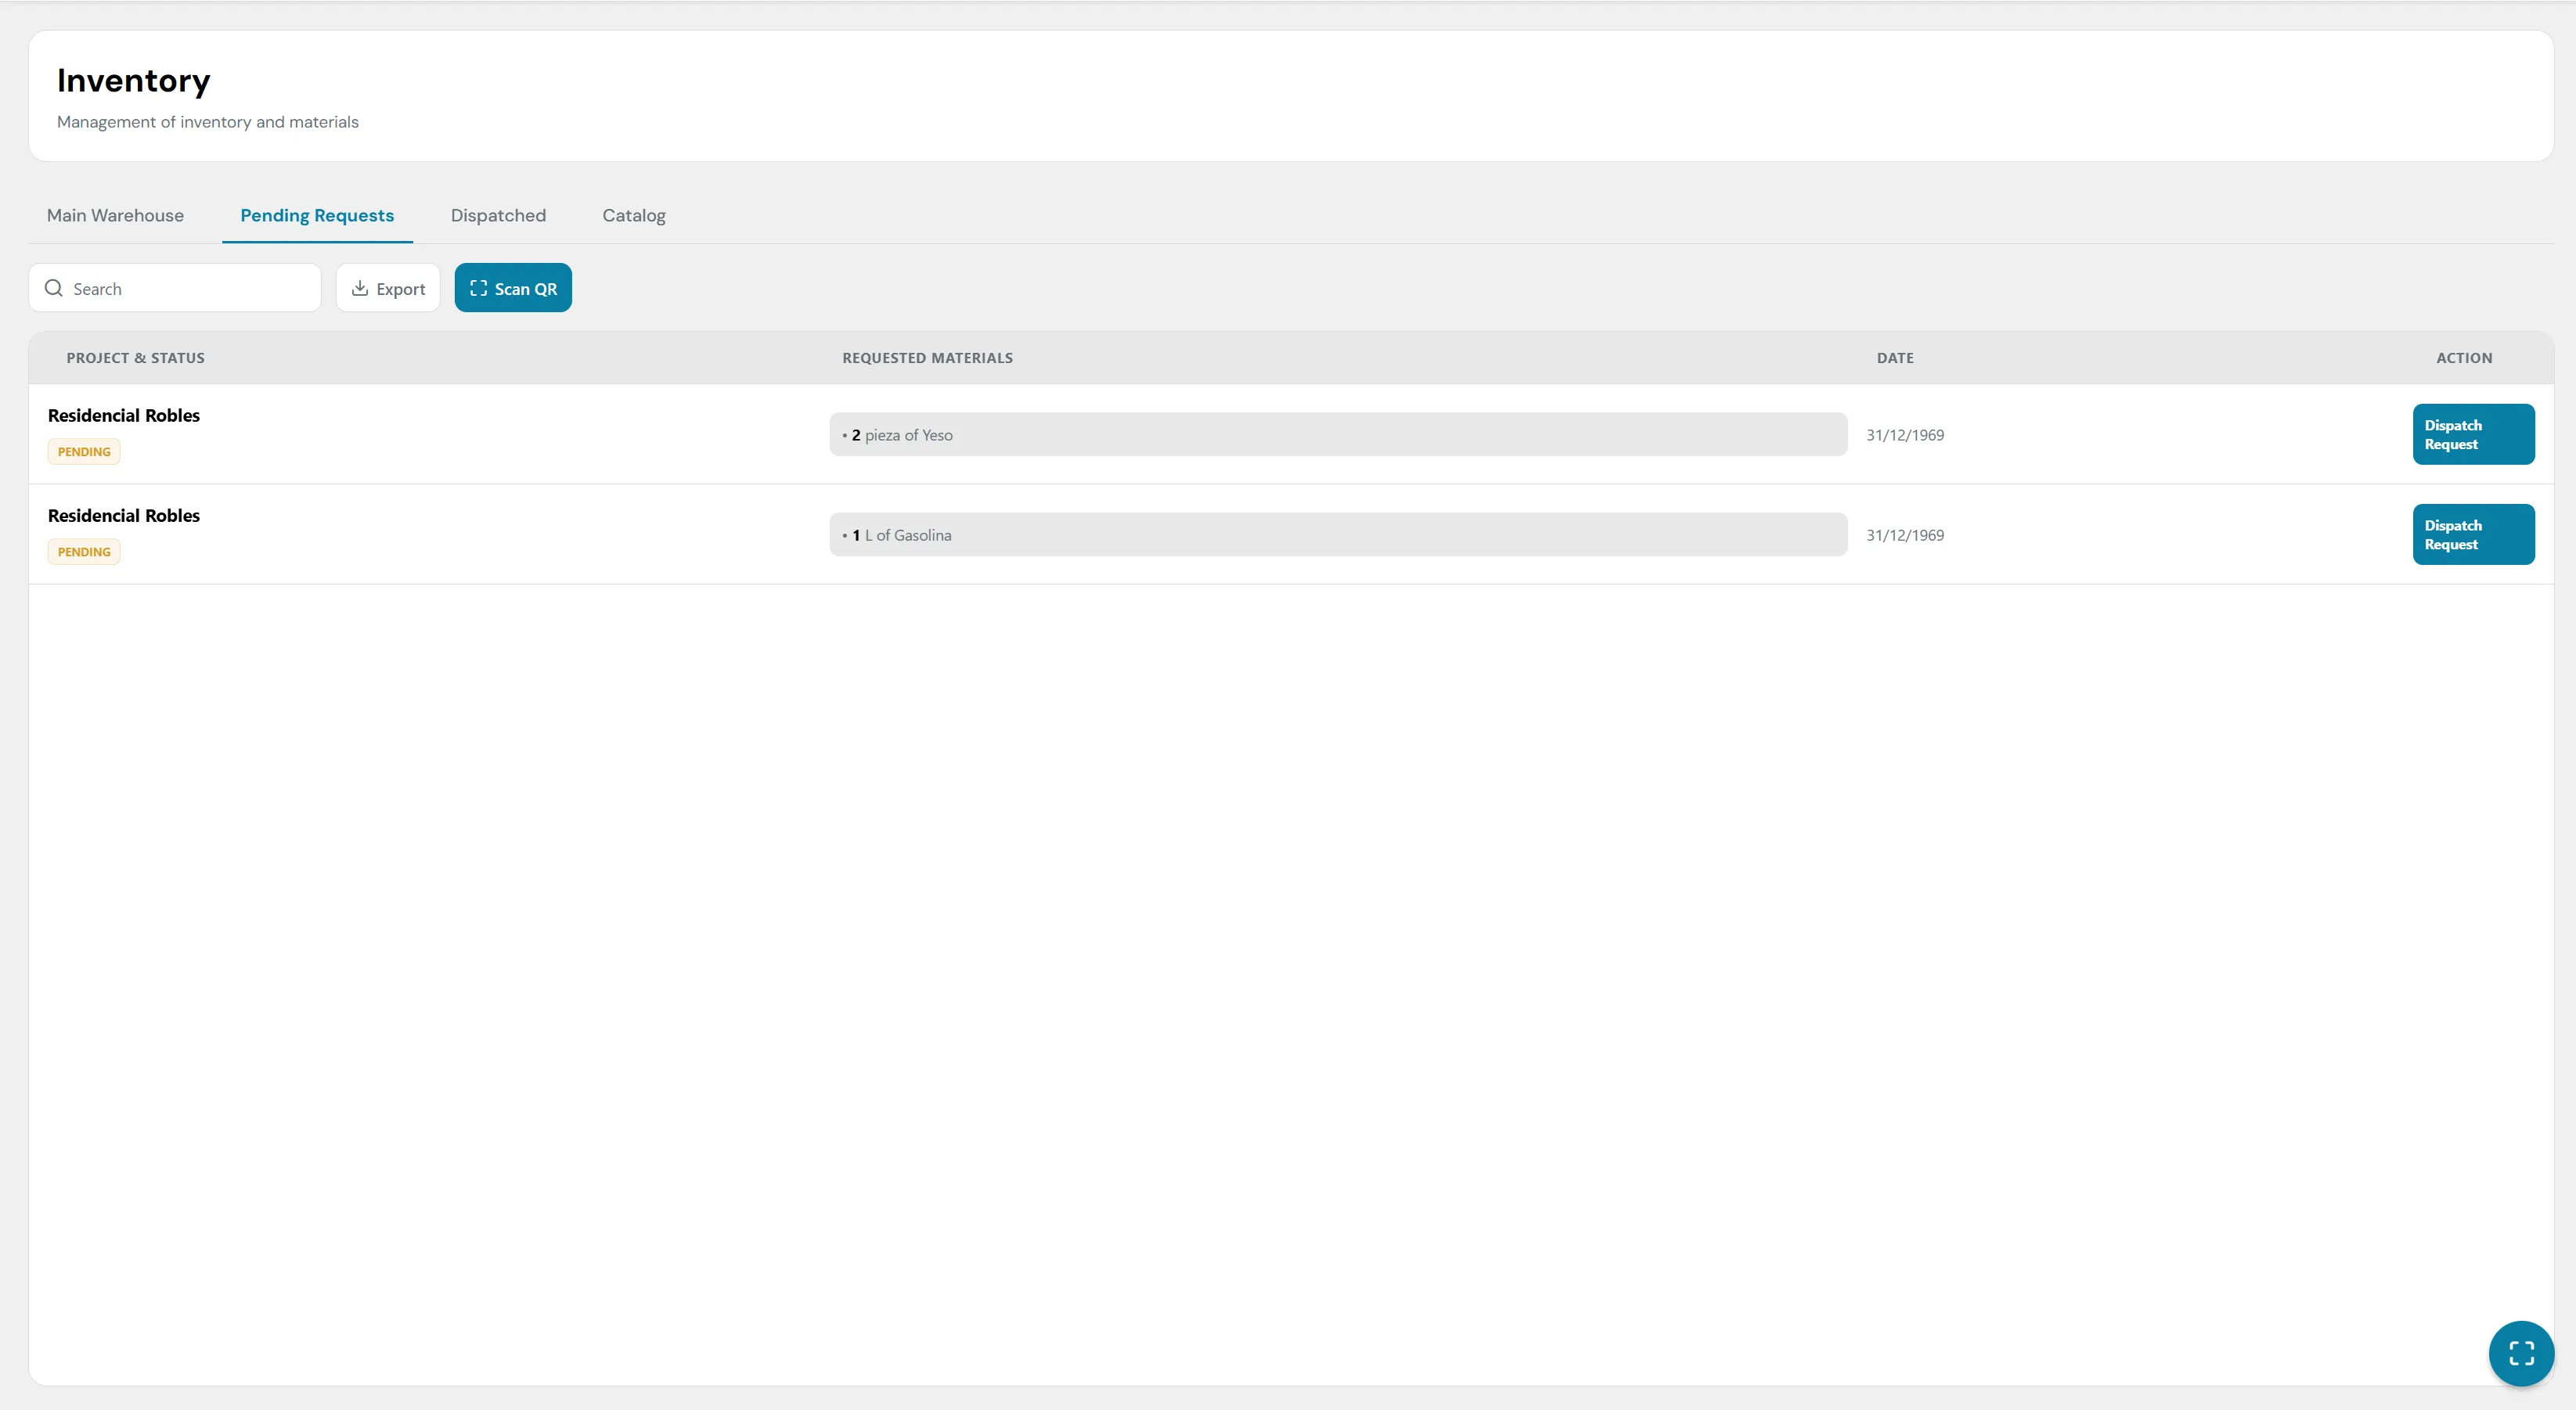Click the DATE column header
The image size is (2576, 1410).
(1895, 358)
